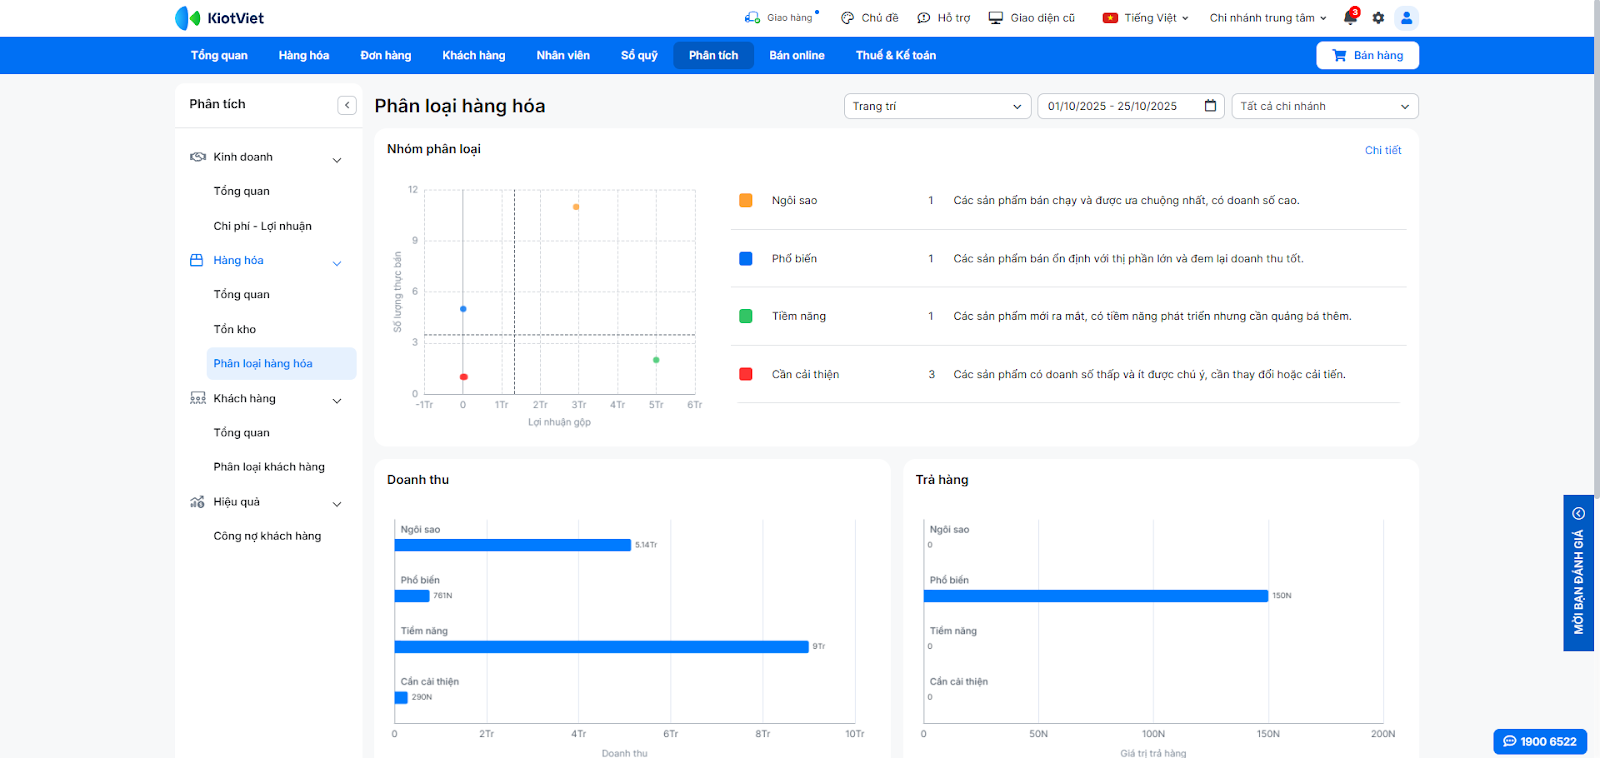Open the Chủ đề theme palette icon
1600x758 pixels.
click(x=847, y=18)
